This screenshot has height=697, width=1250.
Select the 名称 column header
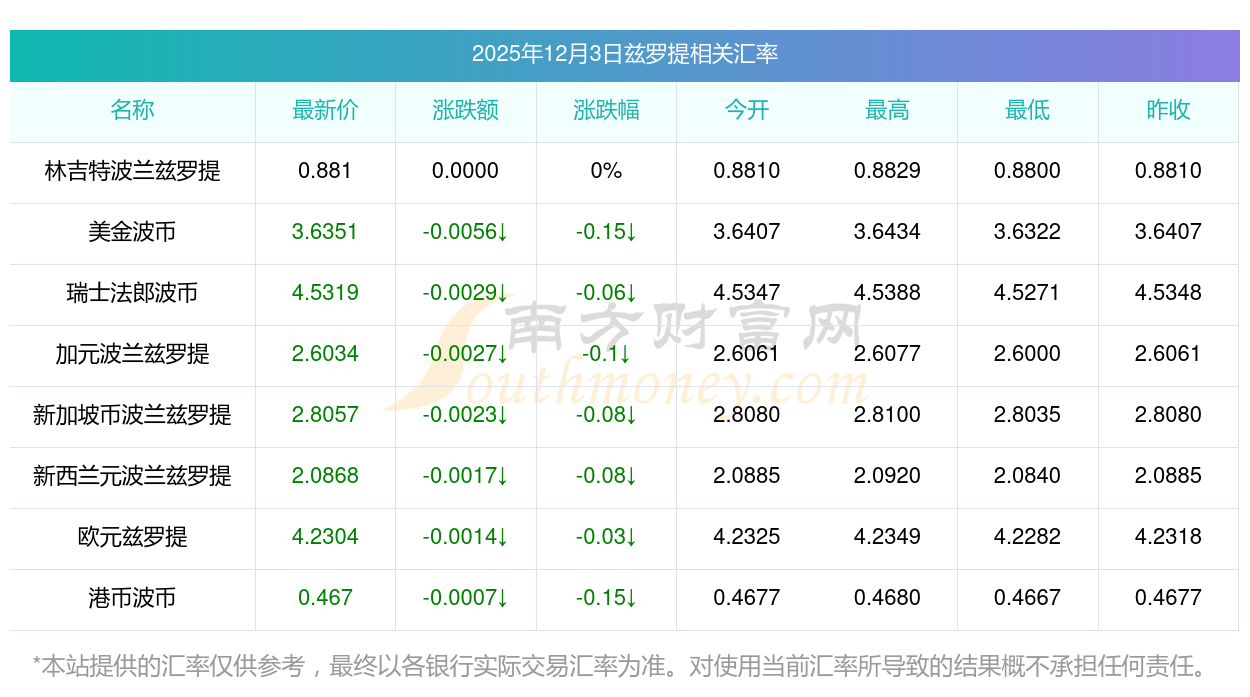132,110
